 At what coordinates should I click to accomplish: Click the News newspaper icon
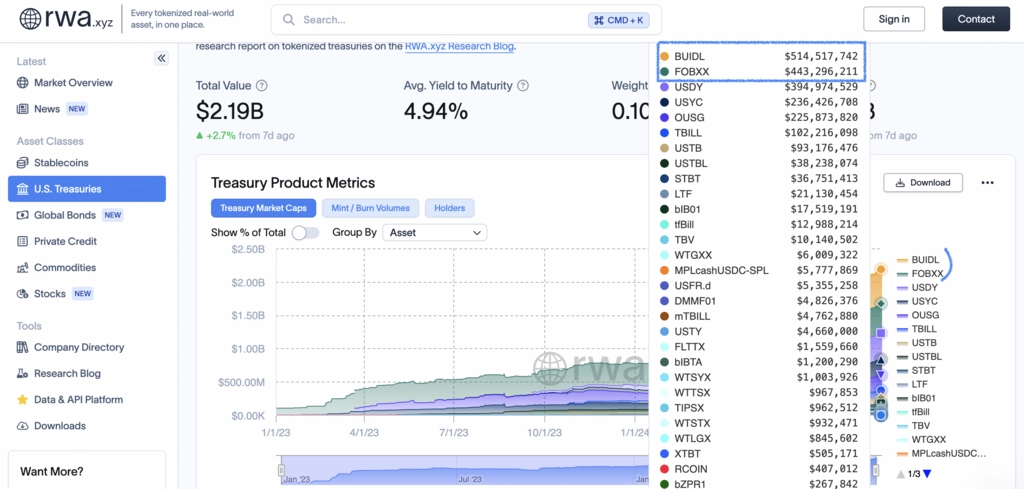coord(23,109)
